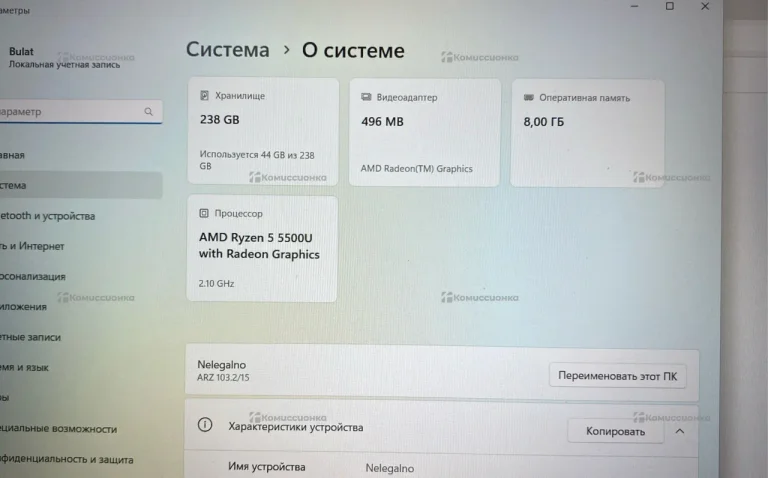This screenshot has height=478, width=768.
Task: Focus the settings search input field
Action: pyautogui.click(x=70, y=112)
